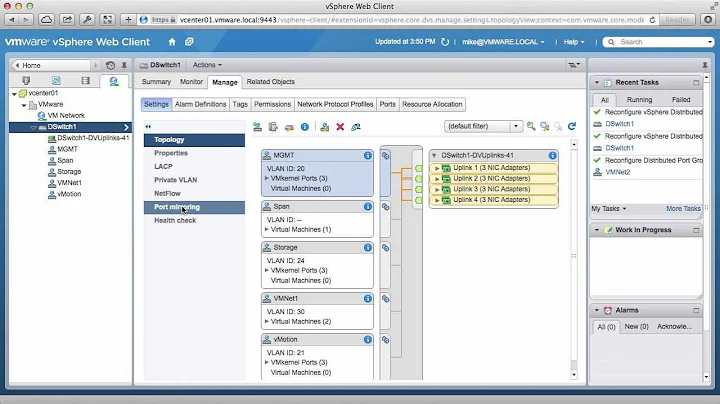Click the manage port groups toolbar icon

pyautogui.click(x=289, y=127)
